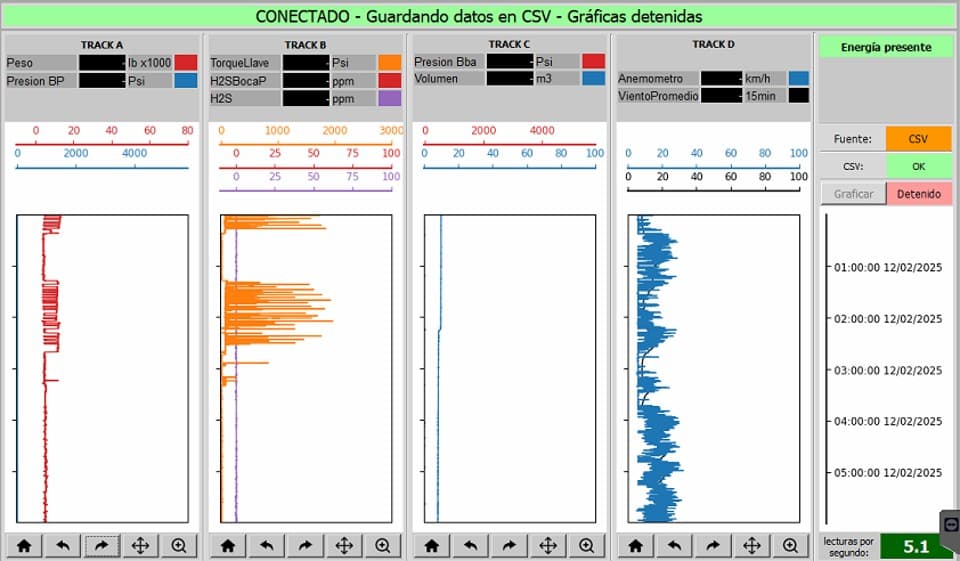
Task: Click the H2SBocaP value field
Action: (306, 81)
